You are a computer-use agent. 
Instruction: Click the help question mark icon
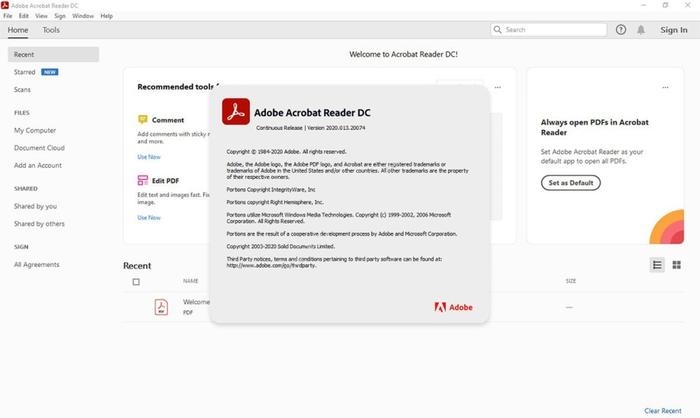[621, 30]
